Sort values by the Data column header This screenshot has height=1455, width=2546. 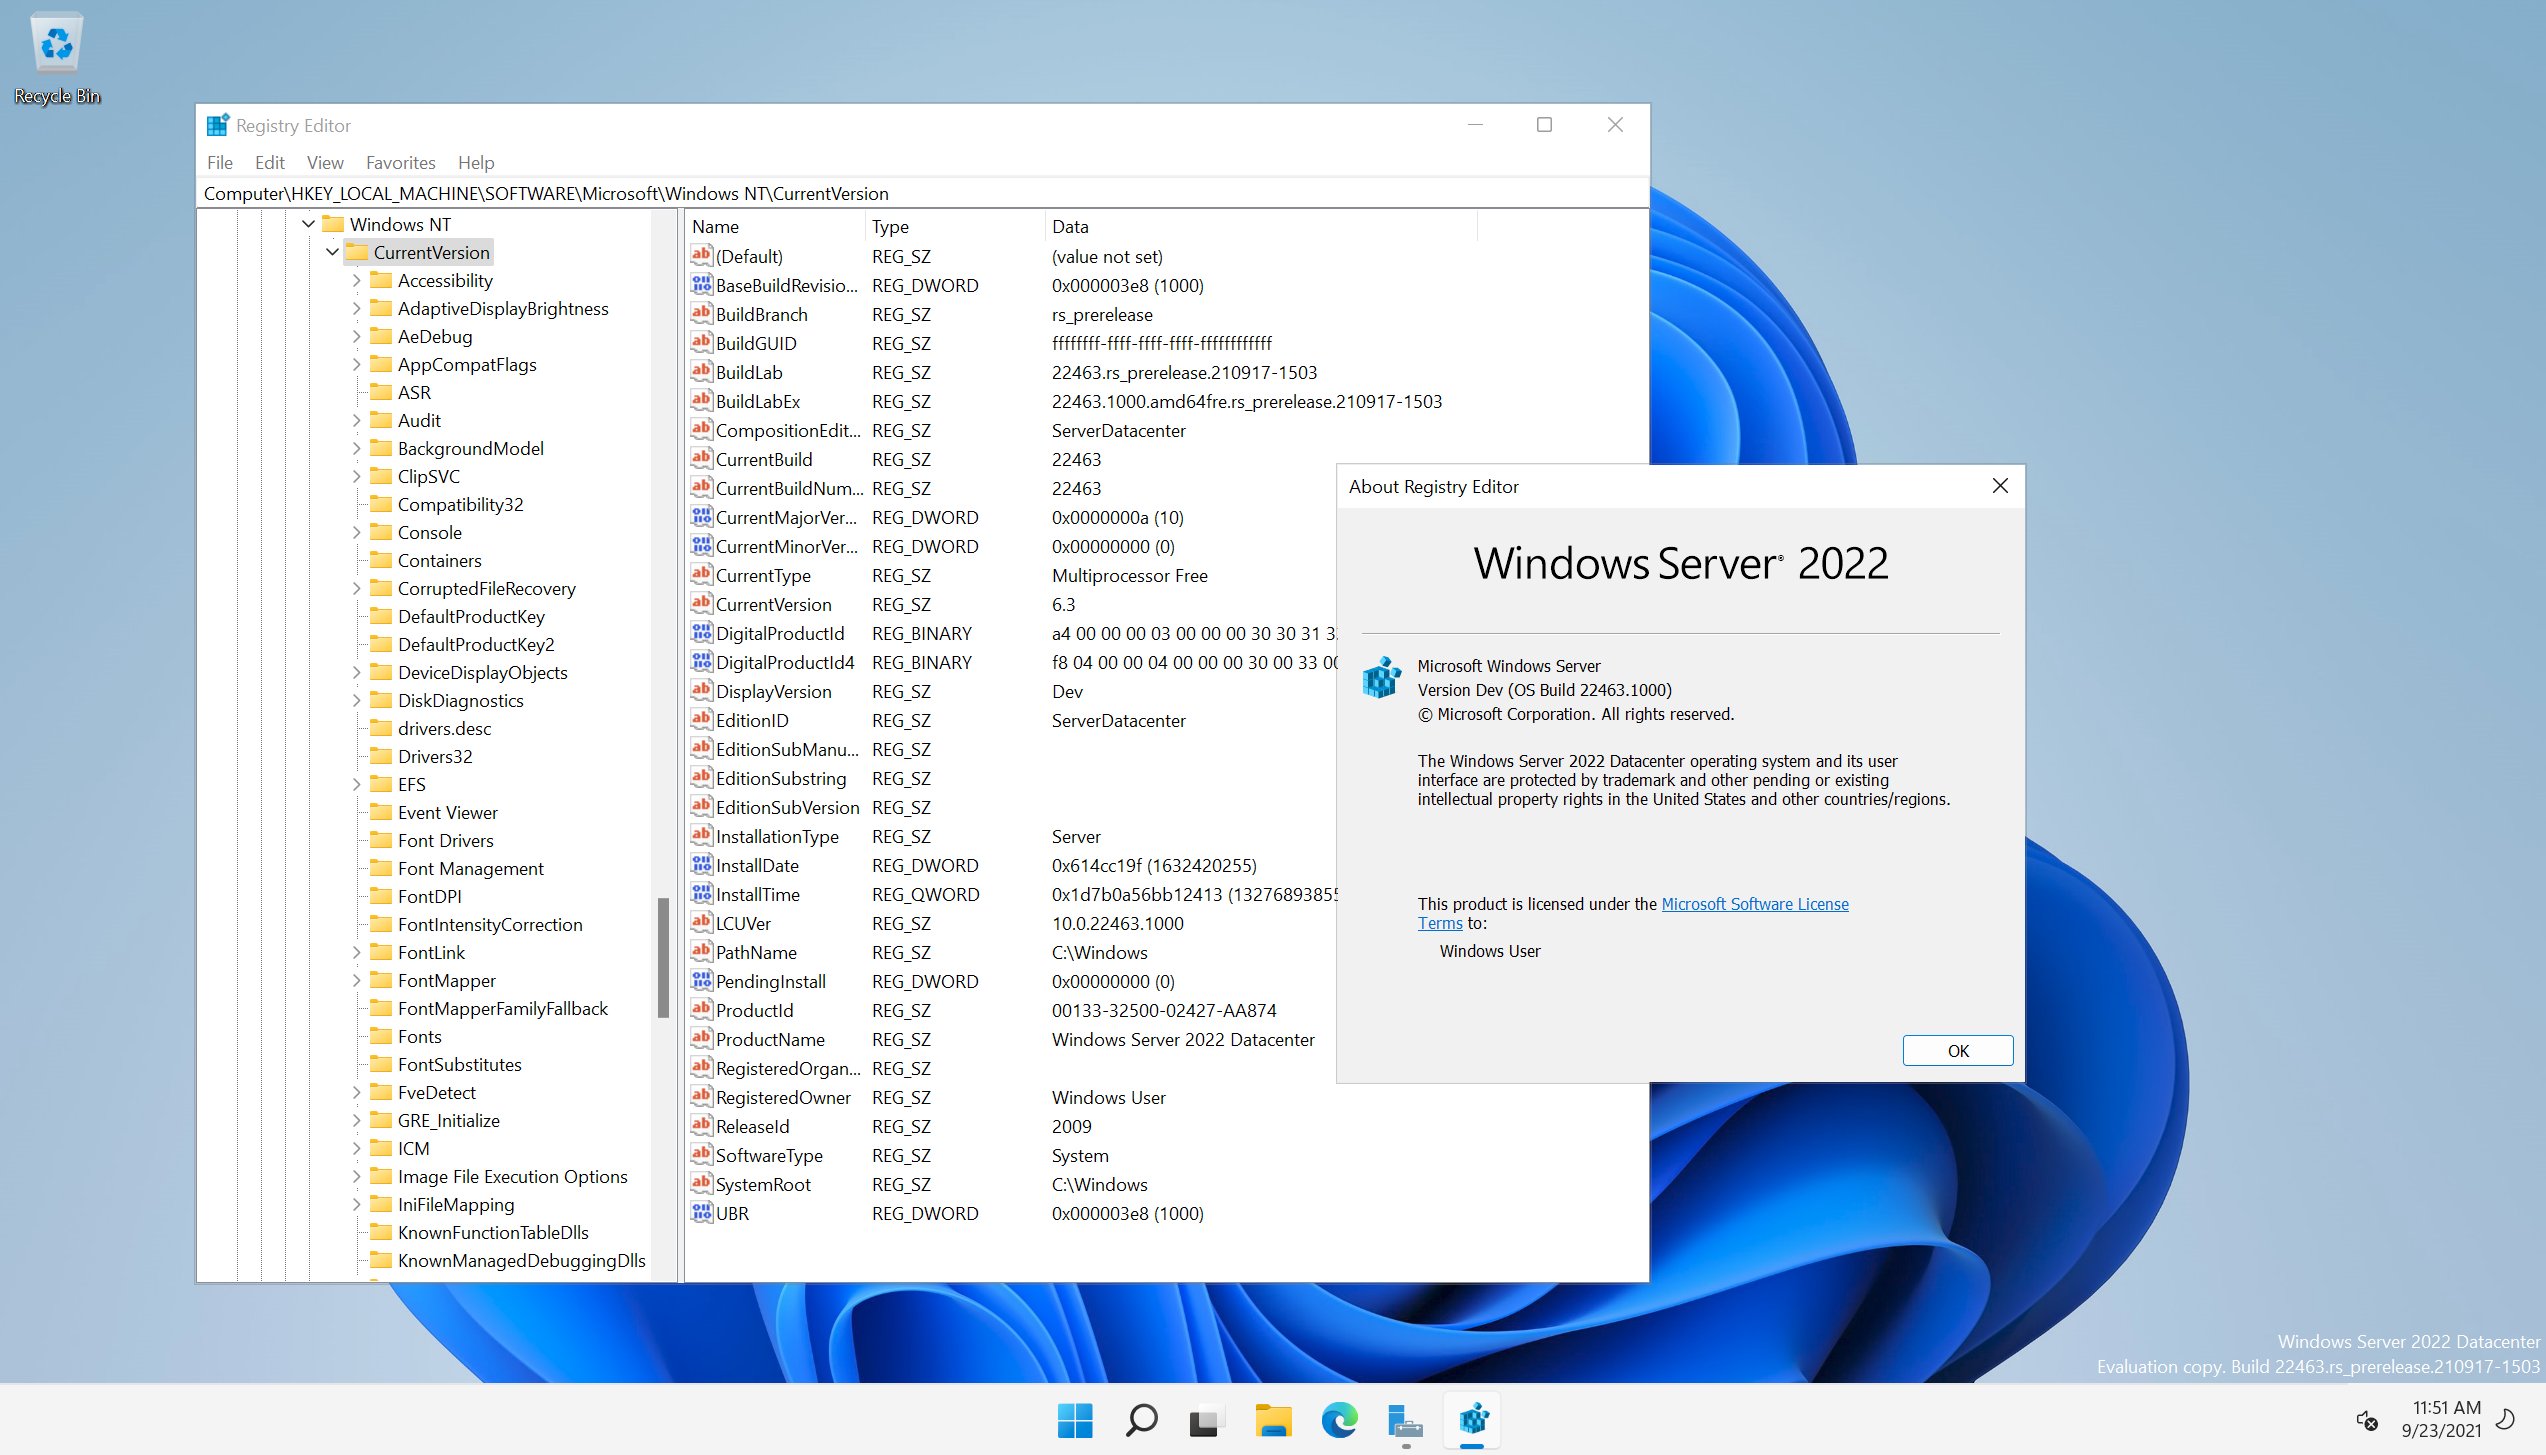point(1260,226)
